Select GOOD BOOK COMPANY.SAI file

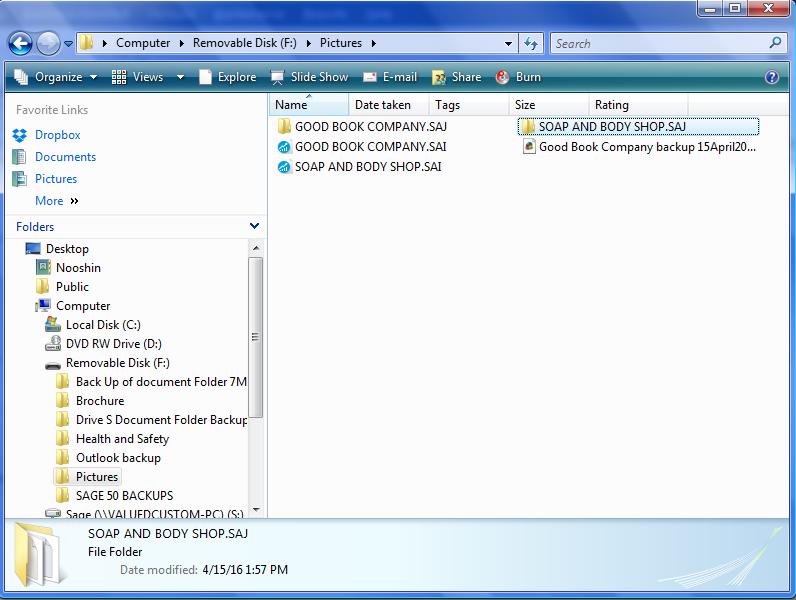point(362,147)
